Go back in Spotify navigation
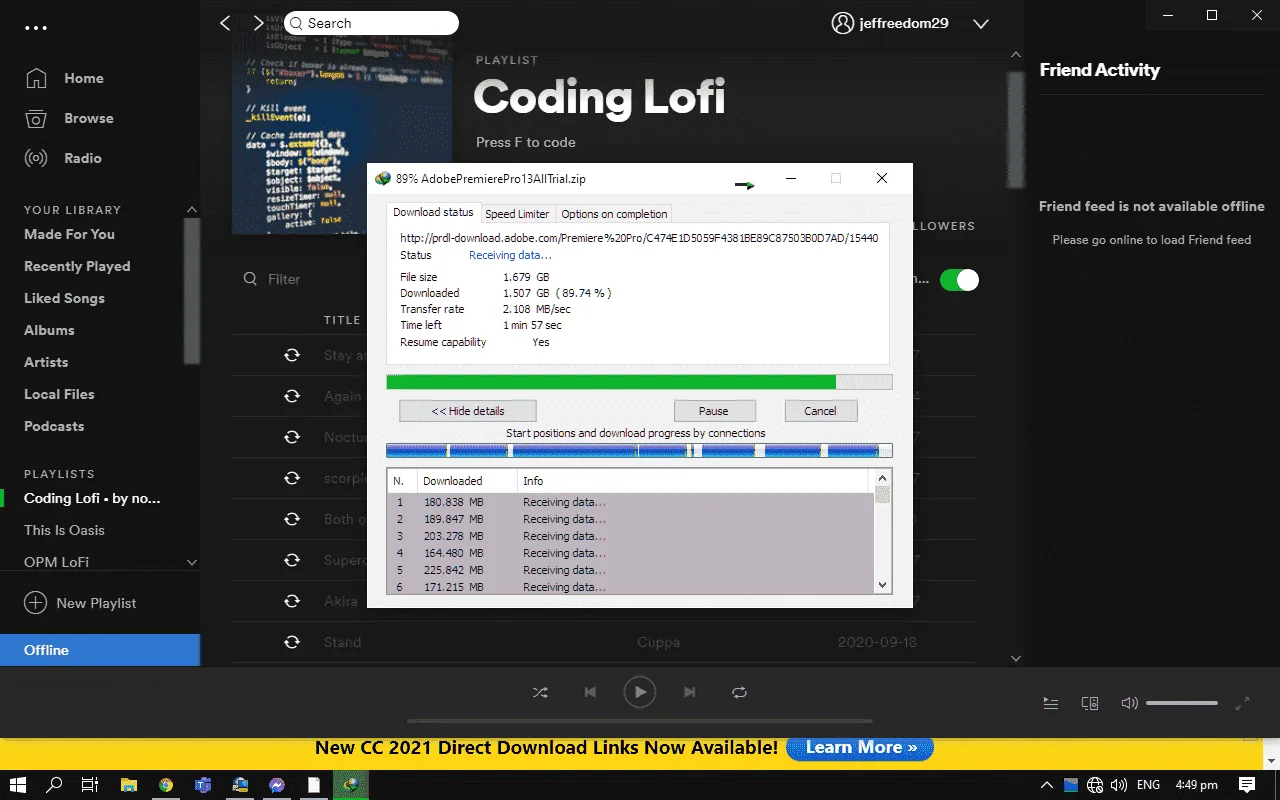Image resolution: width=1280 pixels, height=800 pixels. coord(225,23)
